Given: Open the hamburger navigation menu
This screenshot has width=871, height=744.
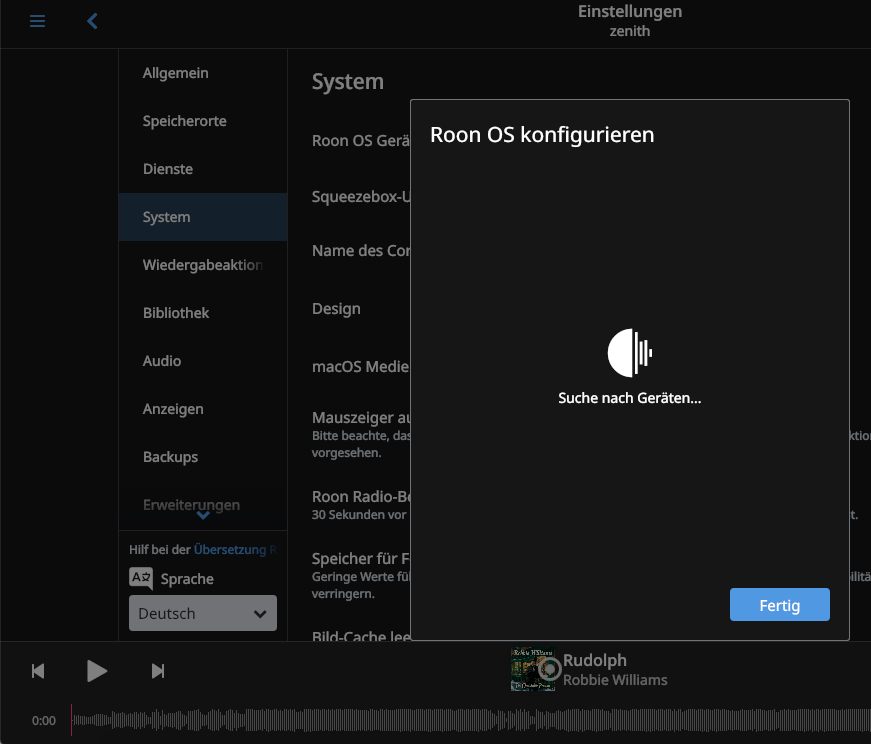Looking at the screenshot, I should (37, 21).
